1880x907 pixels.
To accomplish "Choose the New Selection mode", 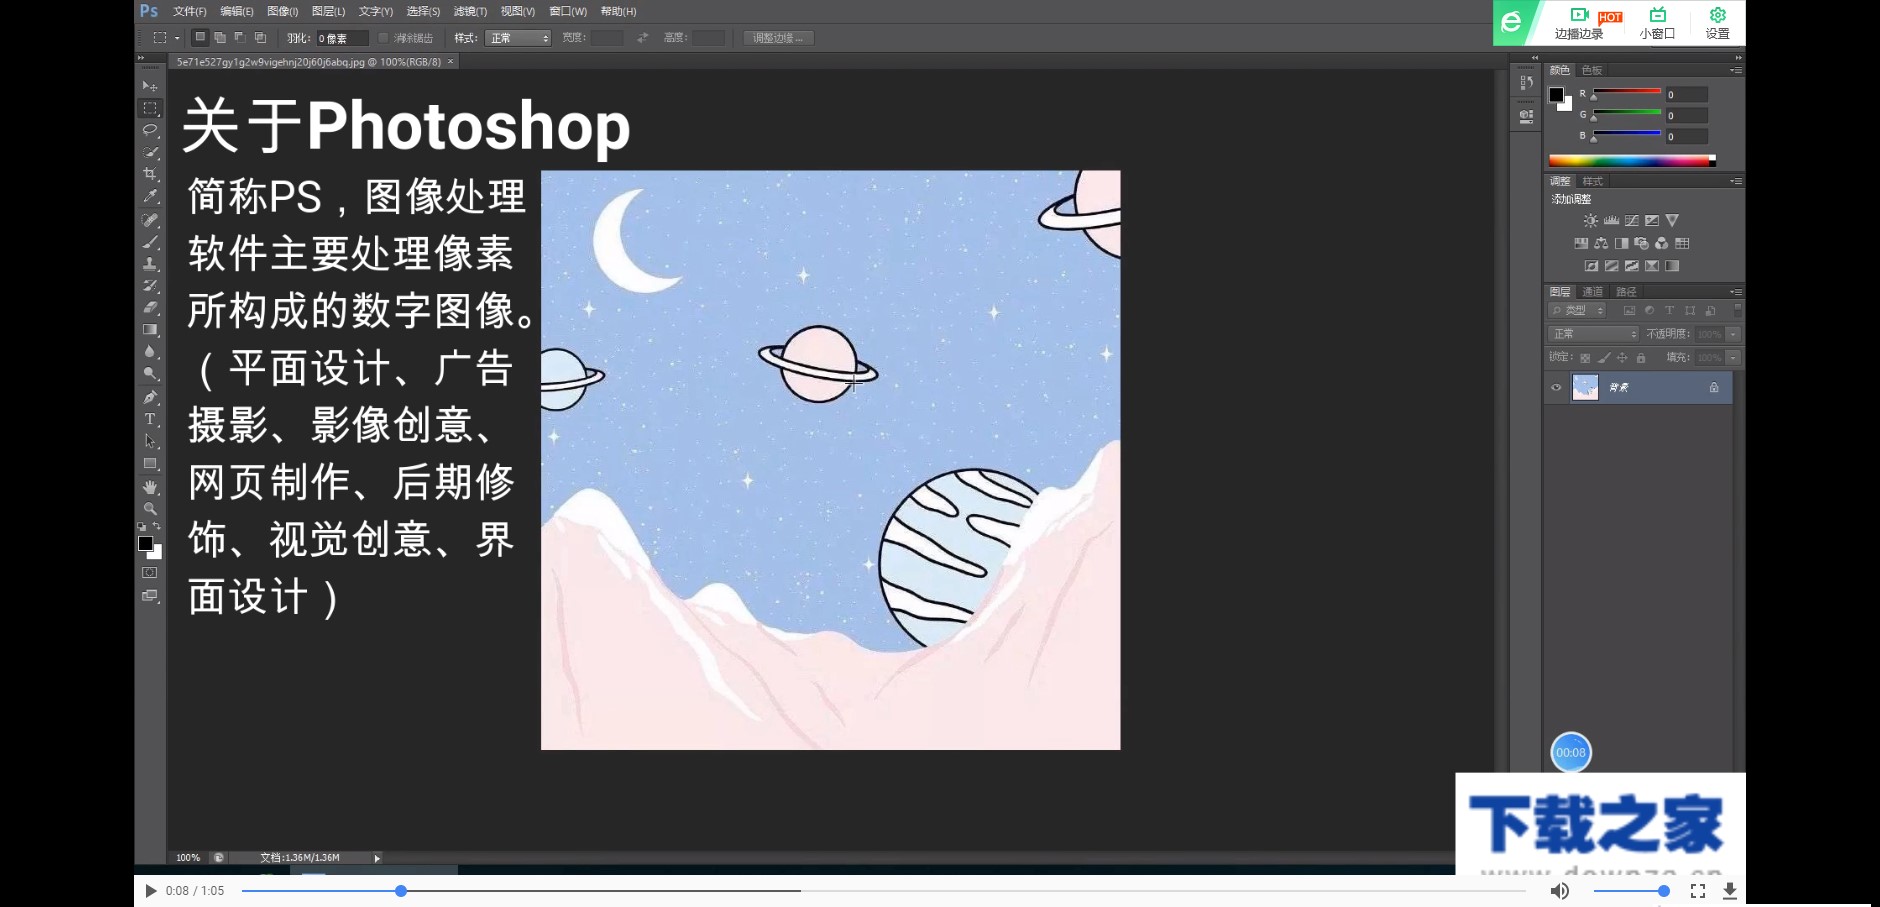I will (200, 38).
